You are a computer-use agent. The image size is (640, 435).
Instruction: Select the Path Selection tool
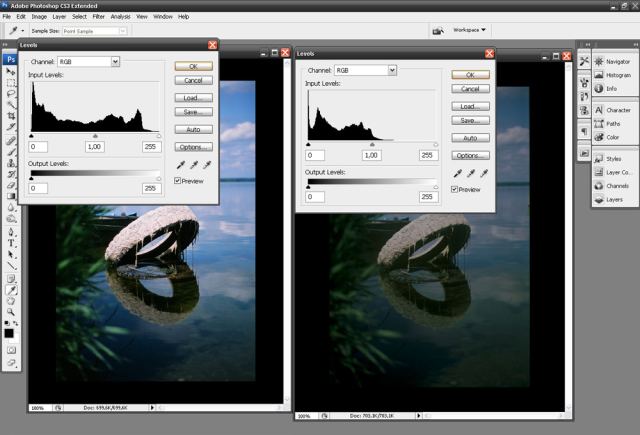11,254
